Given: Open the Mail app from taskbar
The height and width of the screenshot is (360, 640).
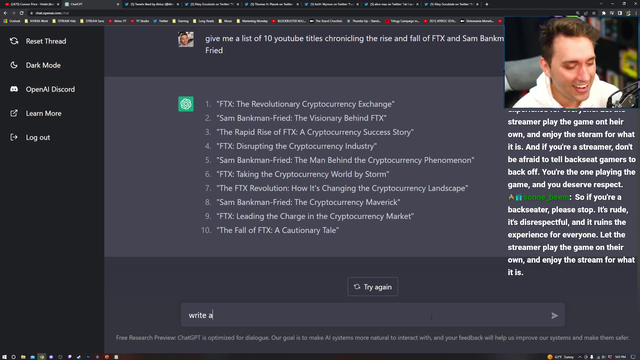Looking at the screenshot, I should [x=33, y=357].
